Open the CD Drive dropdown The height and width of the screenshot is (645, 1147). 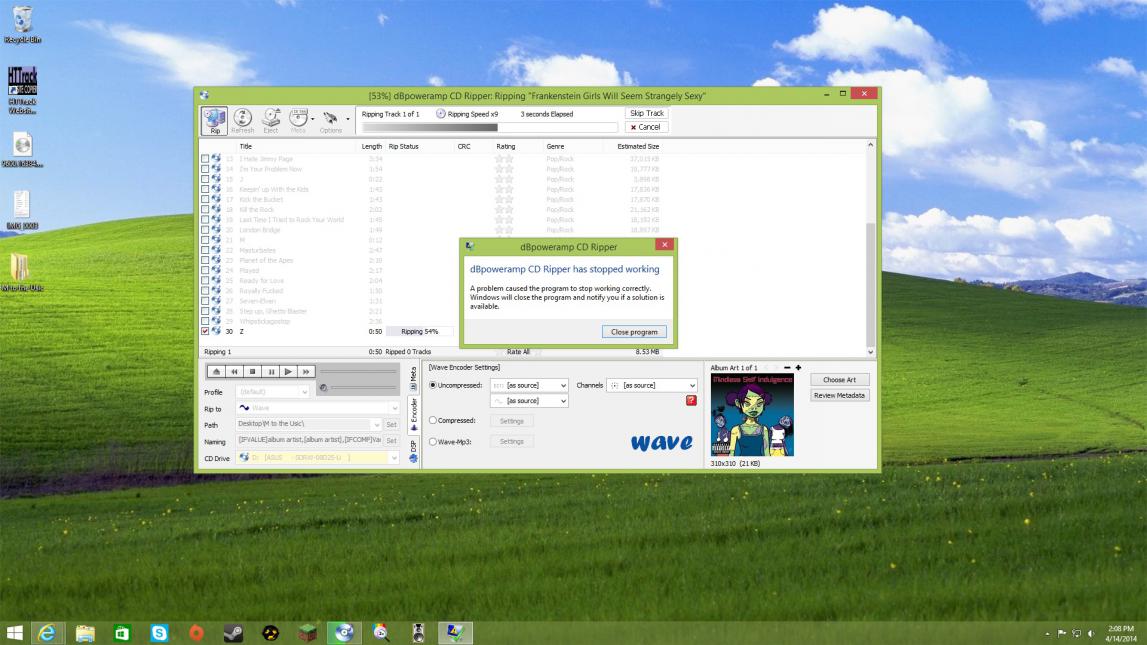(x=317, y=458)
